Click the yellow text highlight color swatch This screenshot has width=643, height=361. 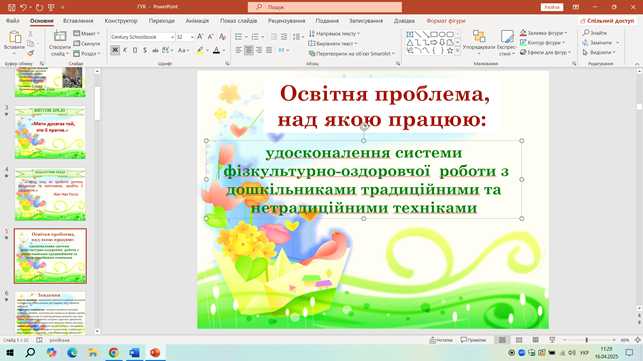pos(200,50)
